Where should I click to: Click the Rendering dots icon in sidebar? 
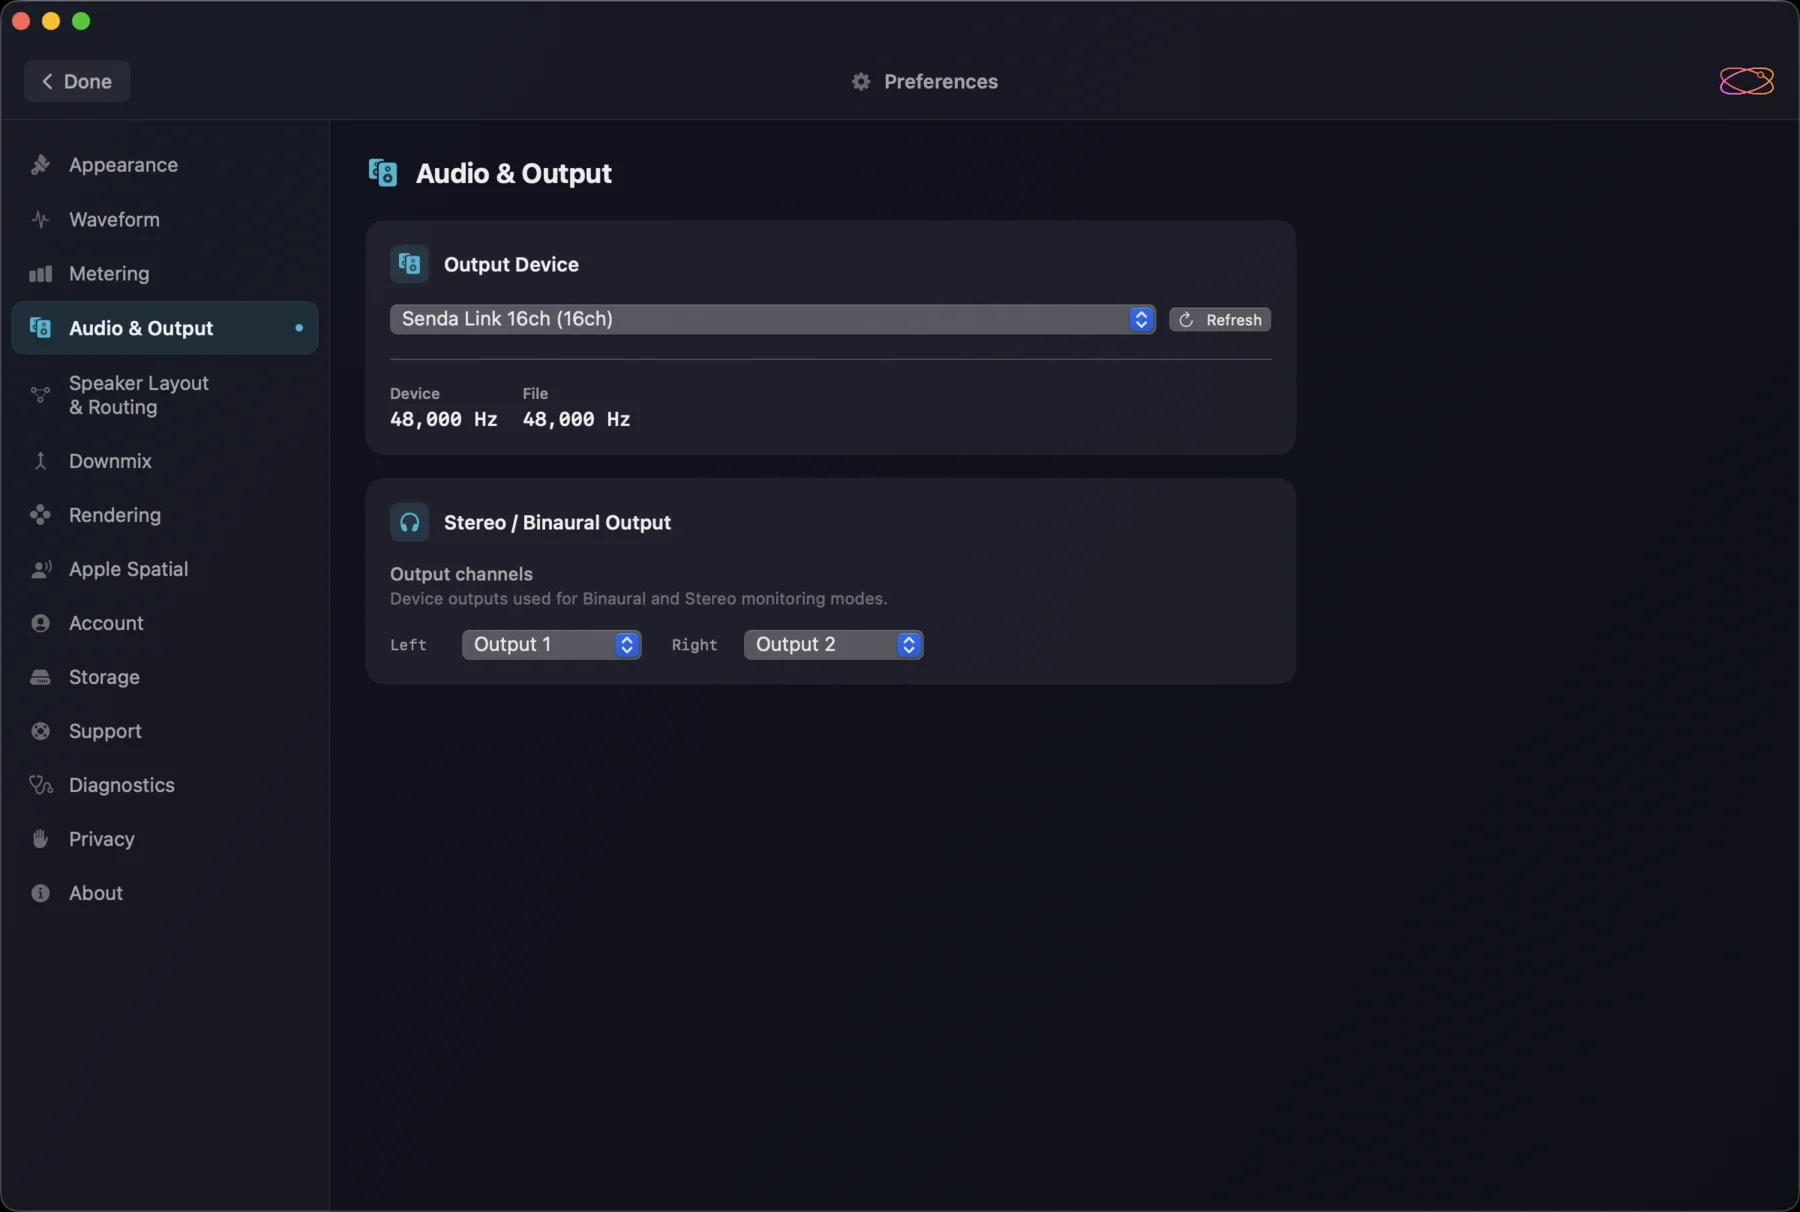point(40,515)
